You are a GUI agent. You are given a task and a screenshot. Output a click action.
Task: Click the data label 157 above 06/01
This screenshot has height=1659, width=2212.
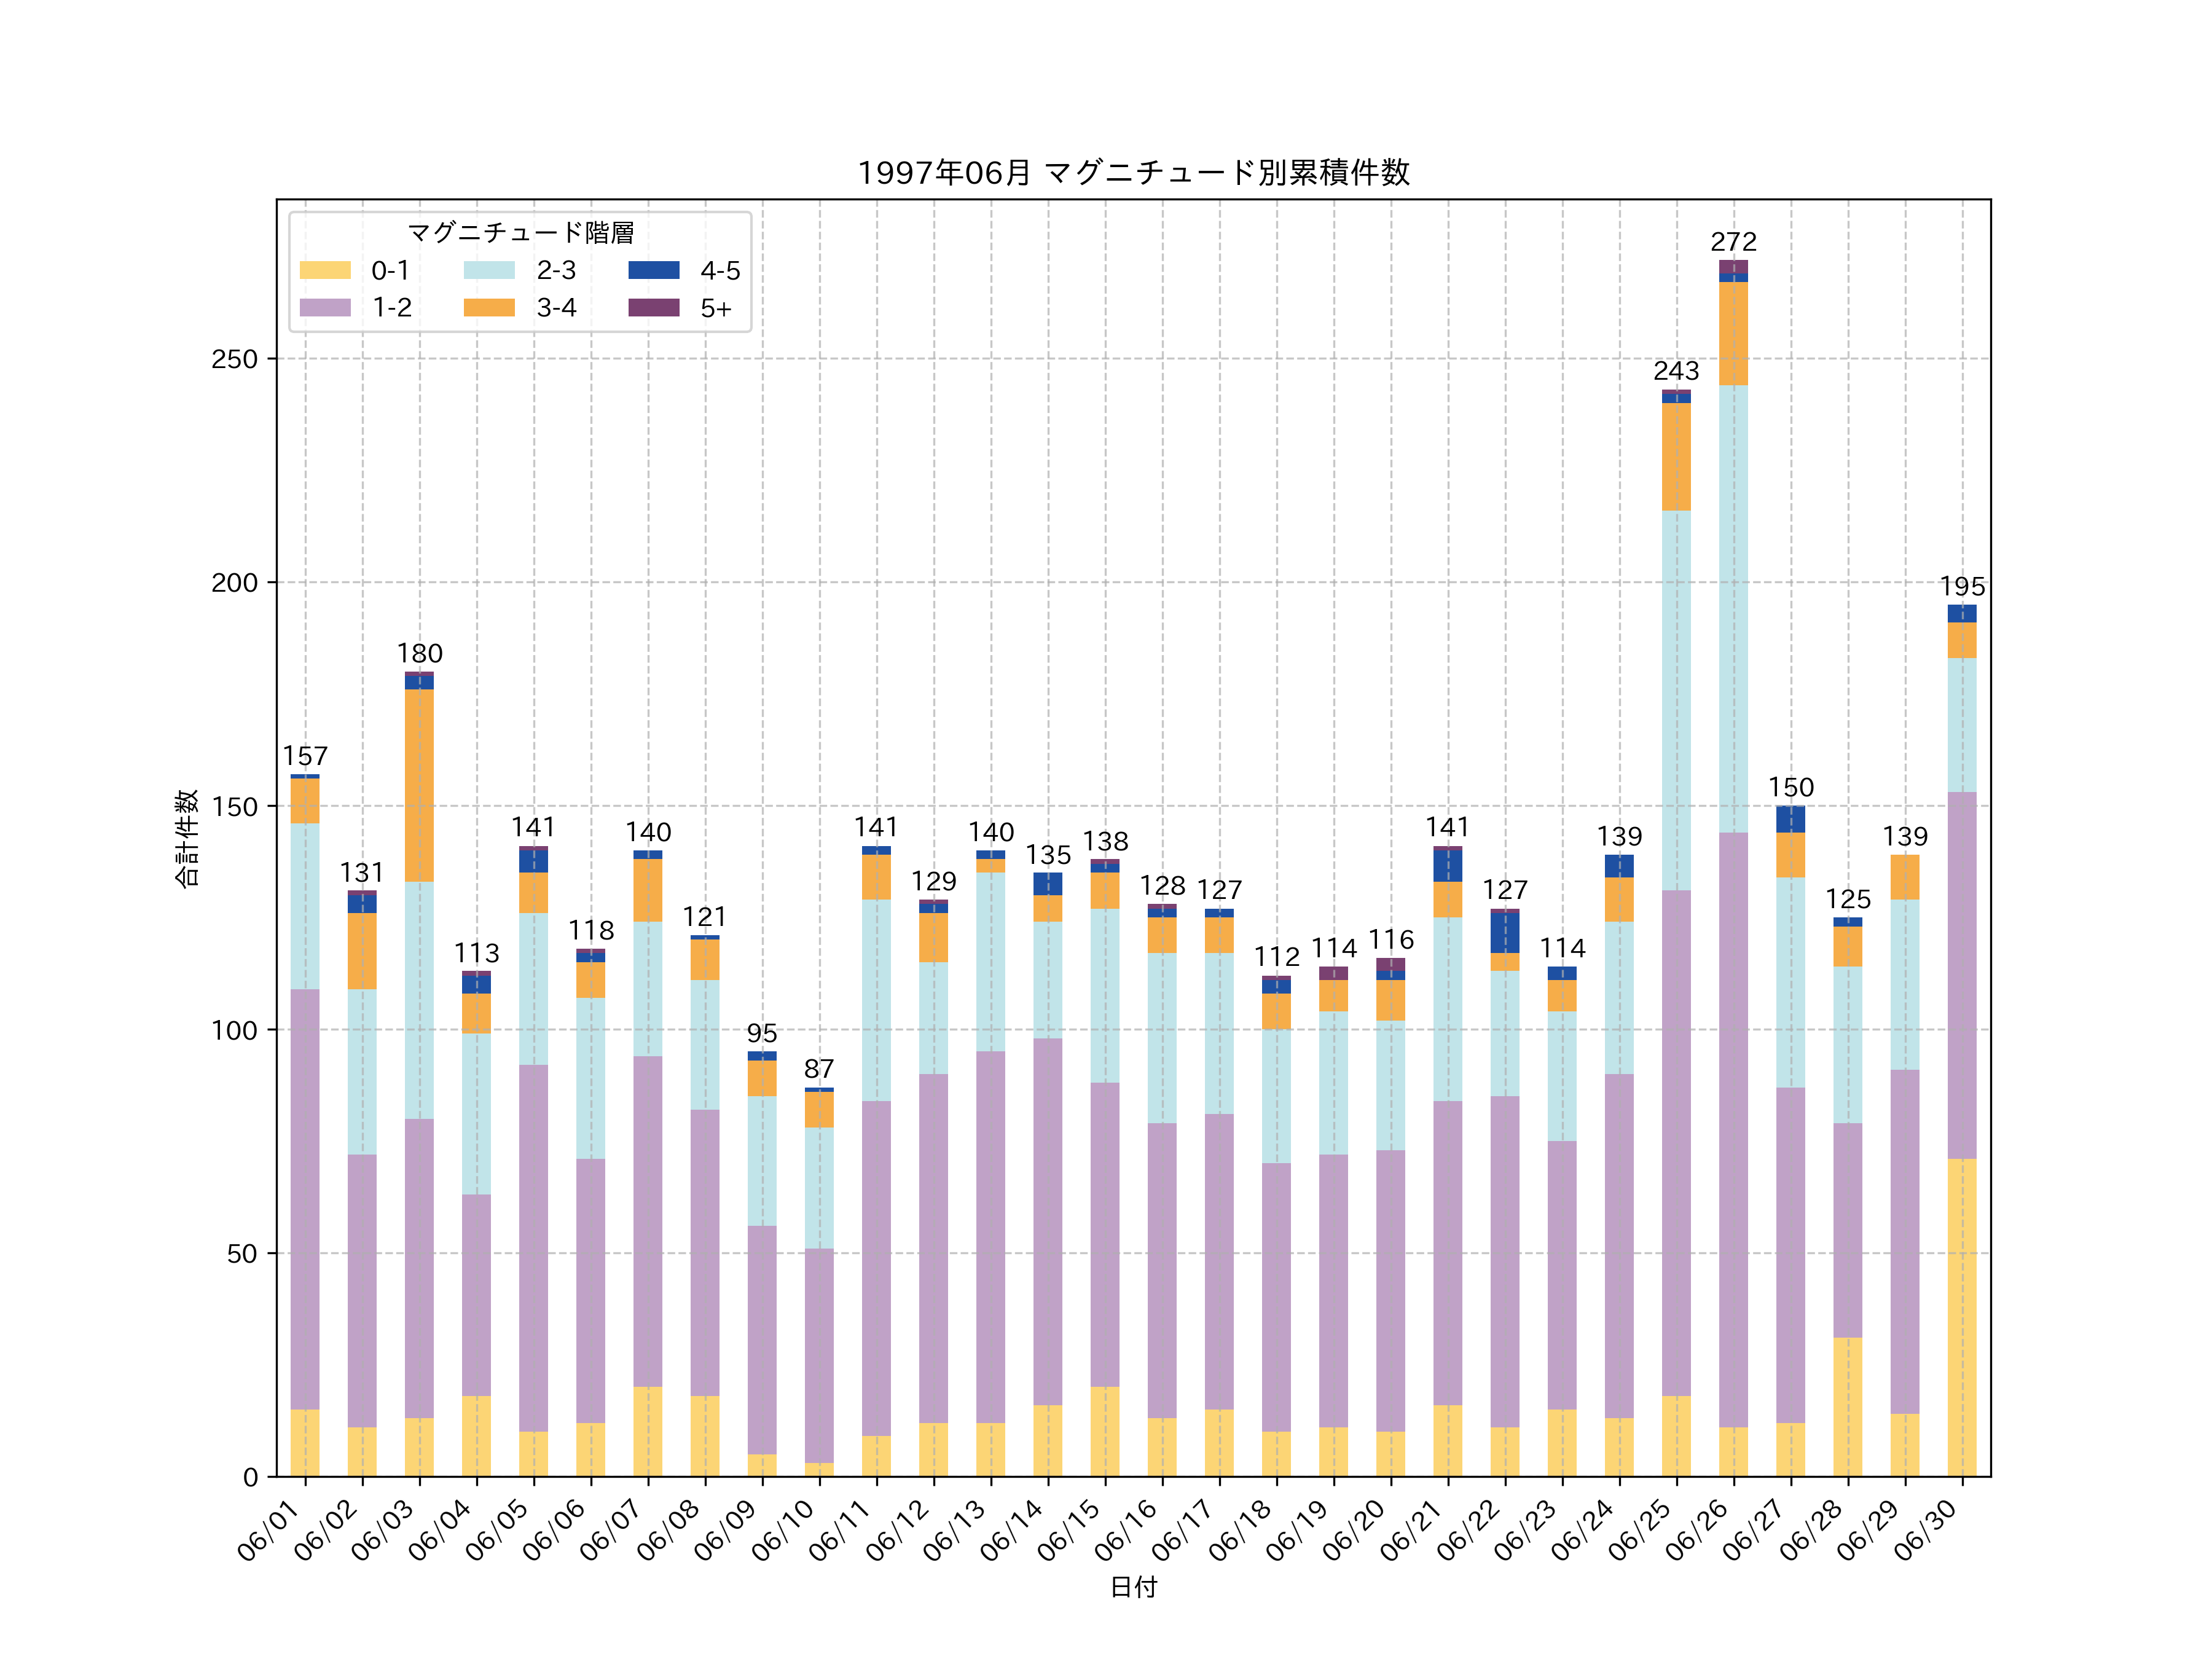305,756
